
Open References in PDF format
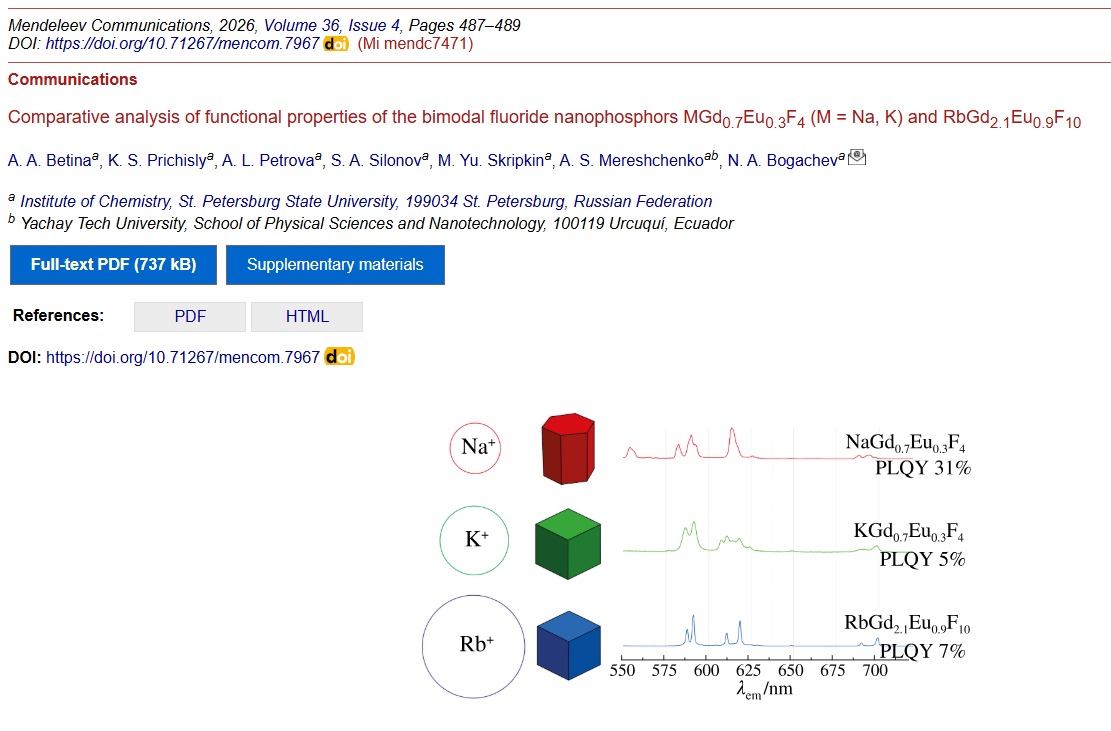[190, 317]
